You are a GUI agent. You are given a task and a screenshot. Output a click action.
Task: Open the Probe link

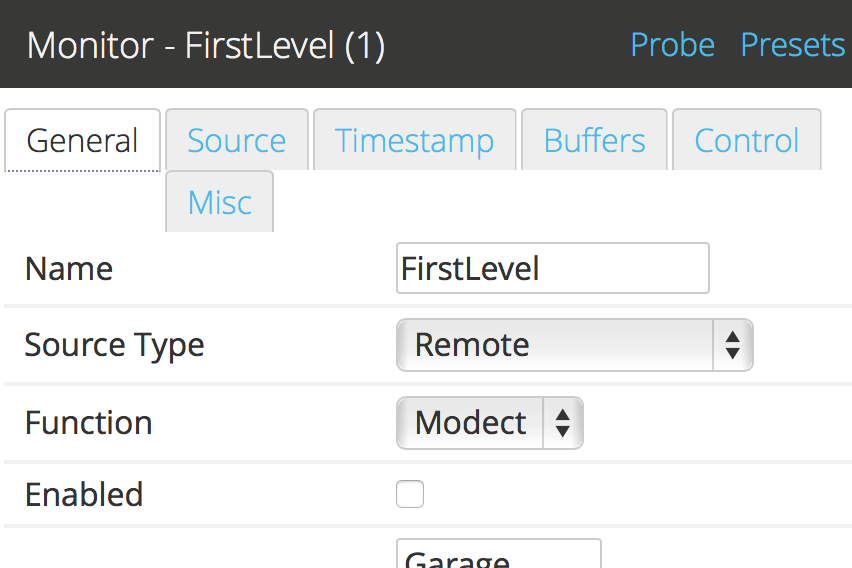click(x=672, y=45)
